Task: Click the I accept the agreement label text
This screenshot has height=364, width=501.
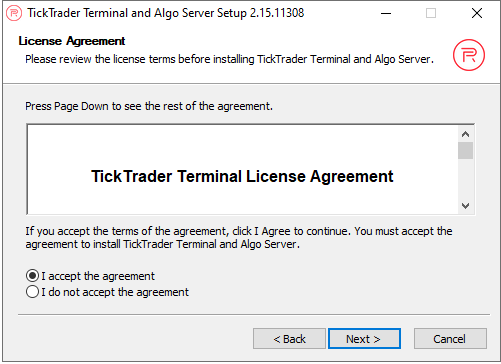Action: pyautogui.click(x=98, y=276)
